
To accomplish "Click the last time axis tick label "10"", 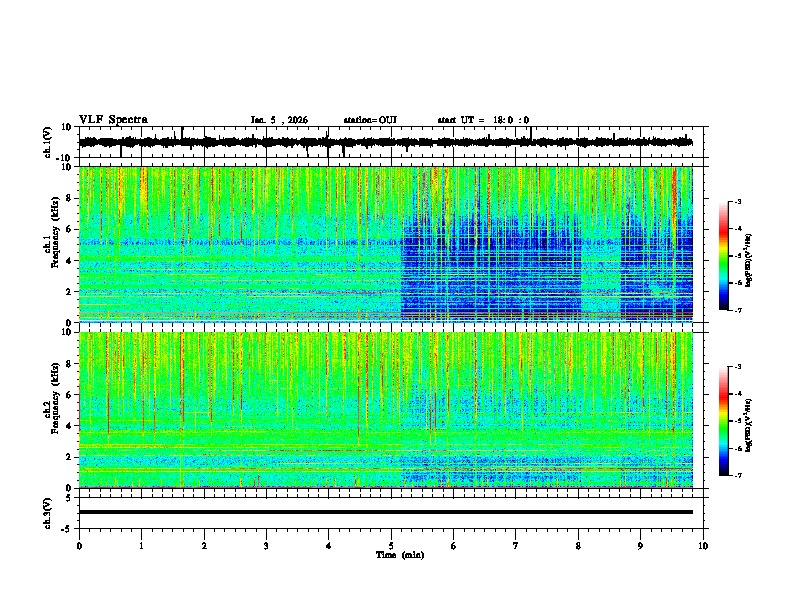I will pos(703,546).
